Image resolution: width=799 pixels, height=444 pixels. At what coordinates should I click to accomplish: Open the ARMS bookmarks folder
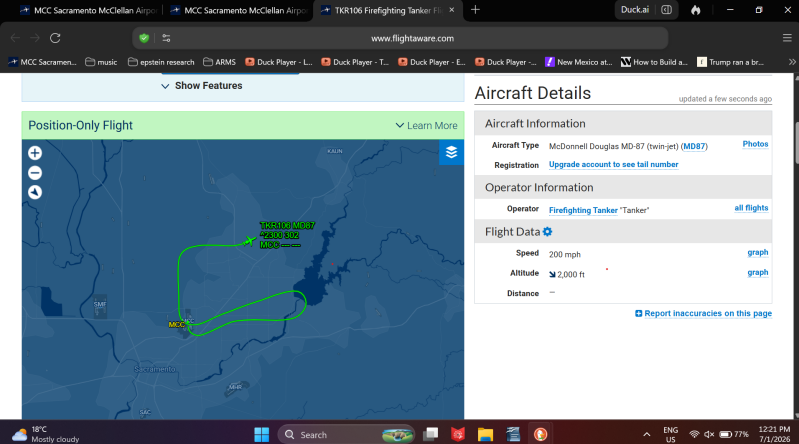click(x=220, y=62)
